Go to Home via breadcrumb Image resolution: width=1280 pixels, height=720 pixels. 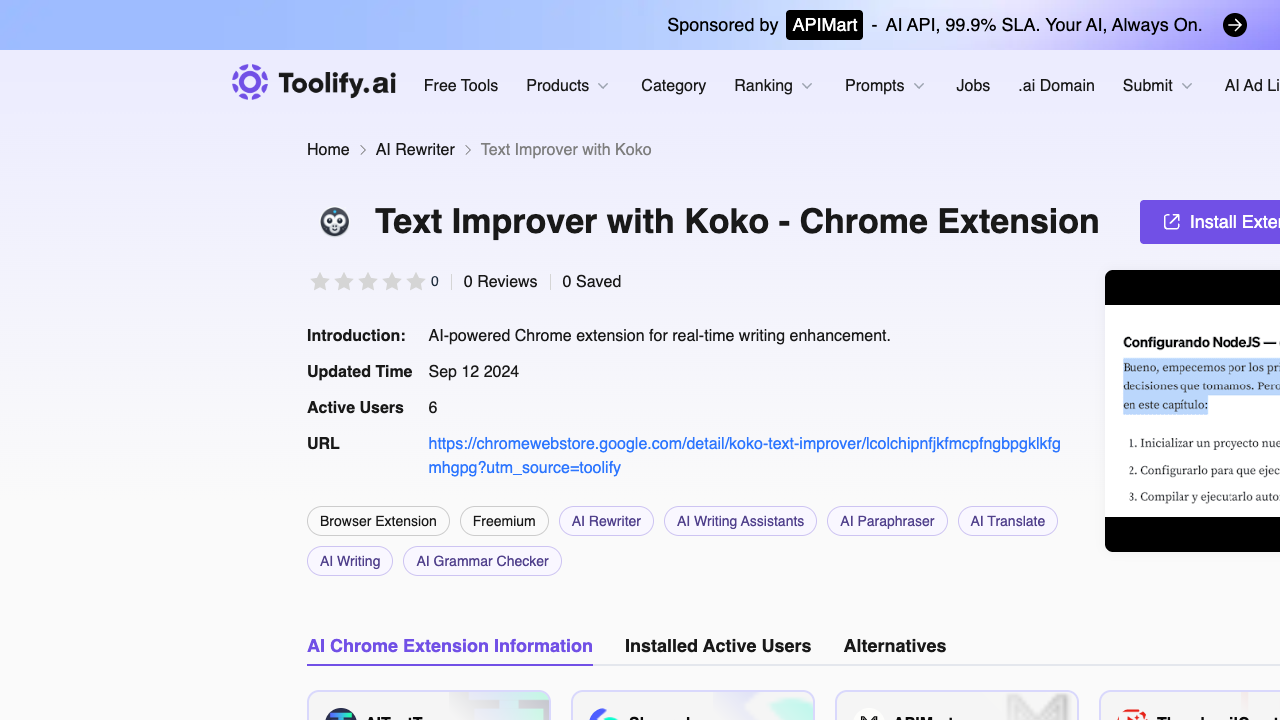[328, 150]
